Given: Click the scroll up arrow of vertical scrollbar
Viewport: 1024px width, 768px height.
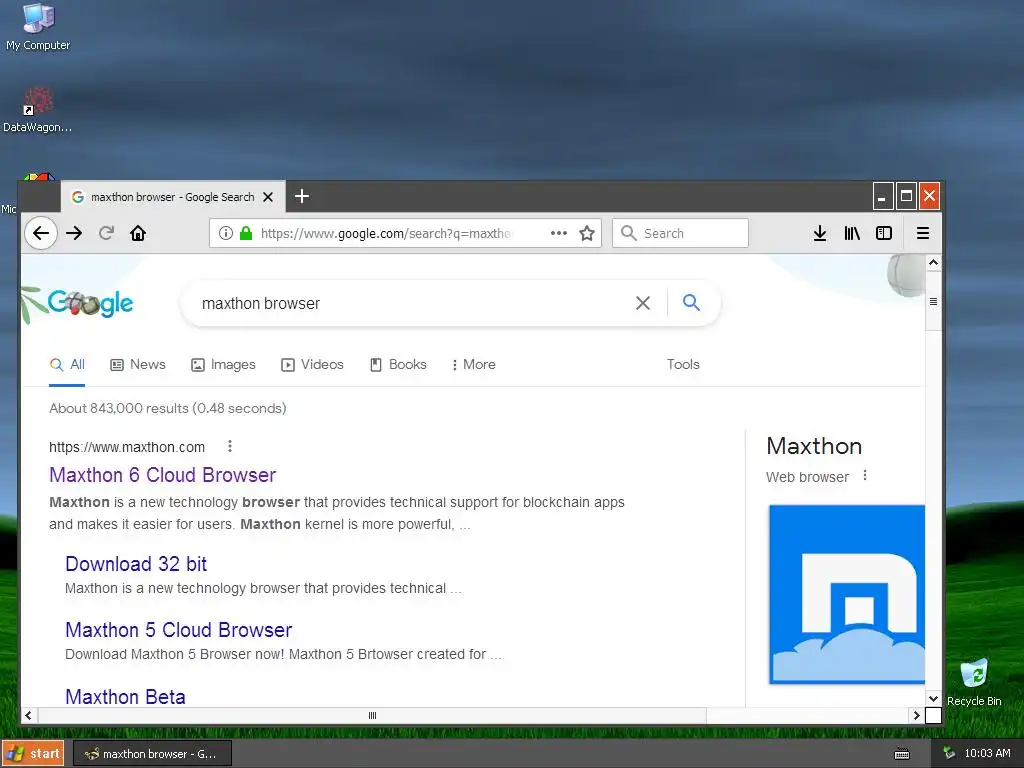Looking at the screenshot, I should 933,263.
